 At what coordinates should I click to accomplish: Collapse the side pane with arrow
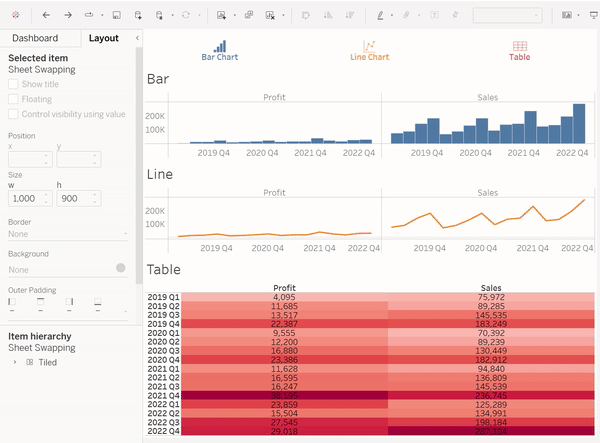[x=137, y=38]
